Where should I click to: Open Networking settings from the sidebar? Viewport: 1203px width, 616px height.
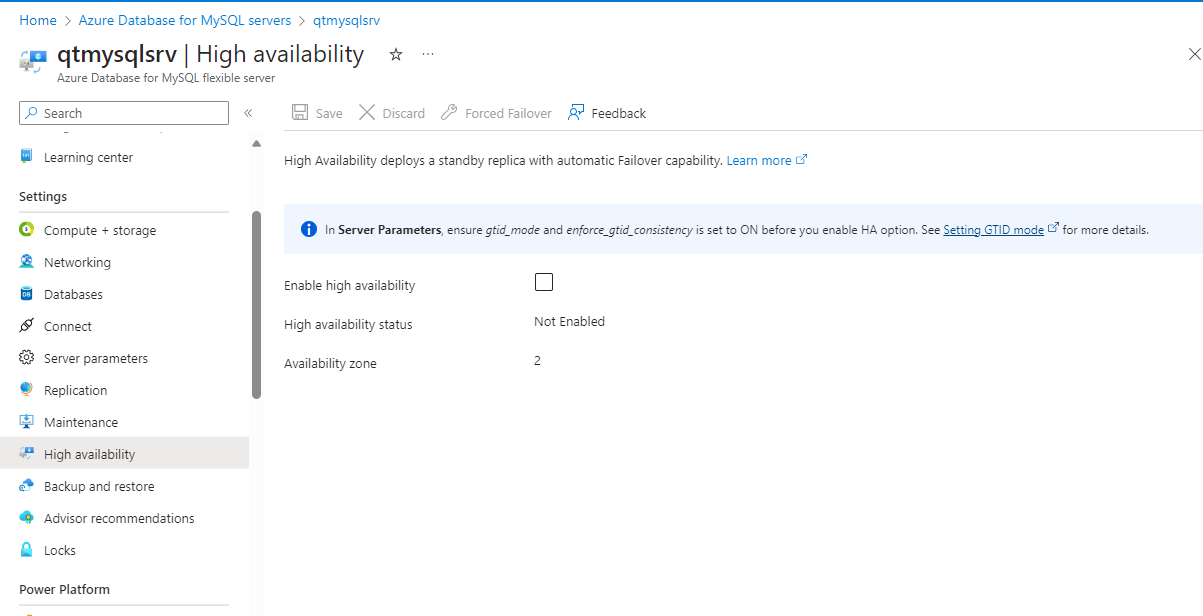point(76,261)
